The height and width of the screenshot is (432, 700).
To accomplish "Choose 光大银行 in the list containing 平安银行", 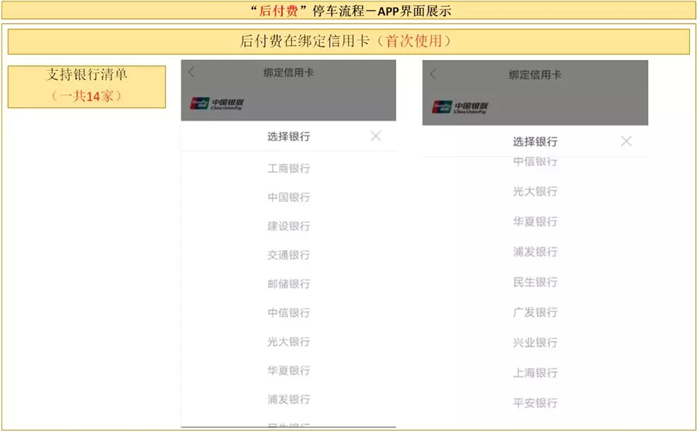I will pos(535,191).
